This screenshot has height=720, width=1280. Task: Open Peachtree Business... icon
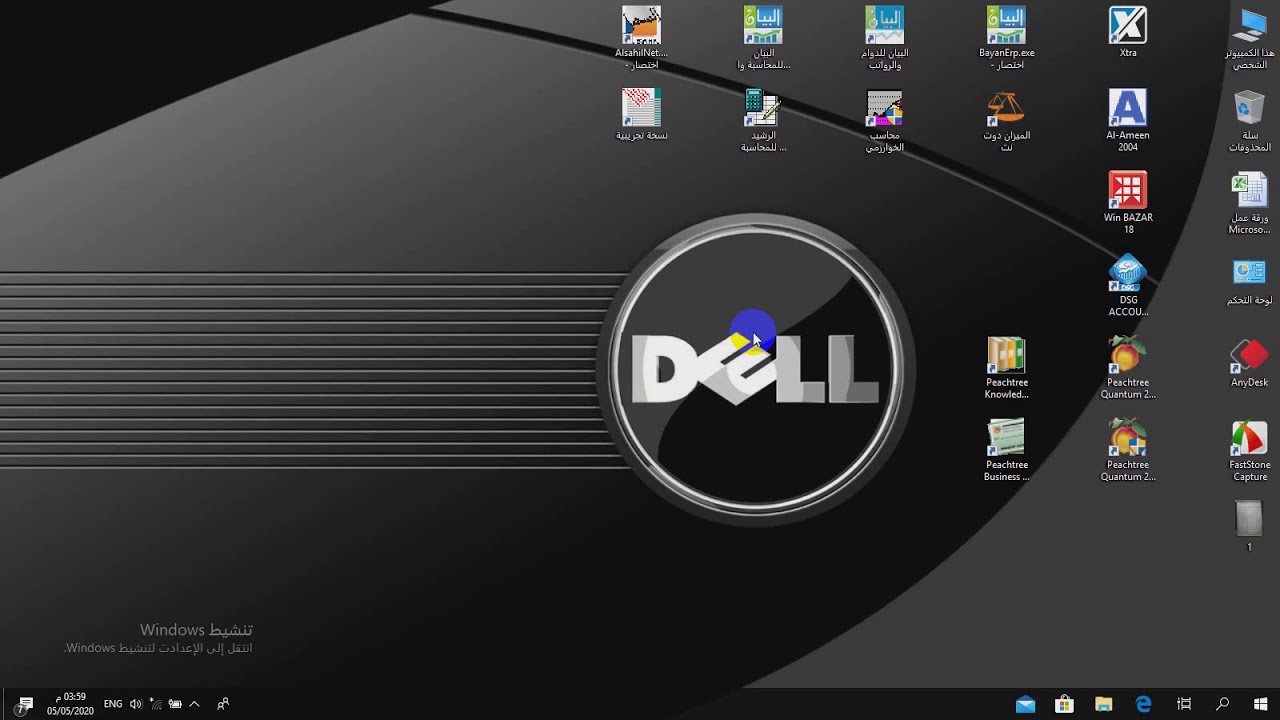point(1006,450)
